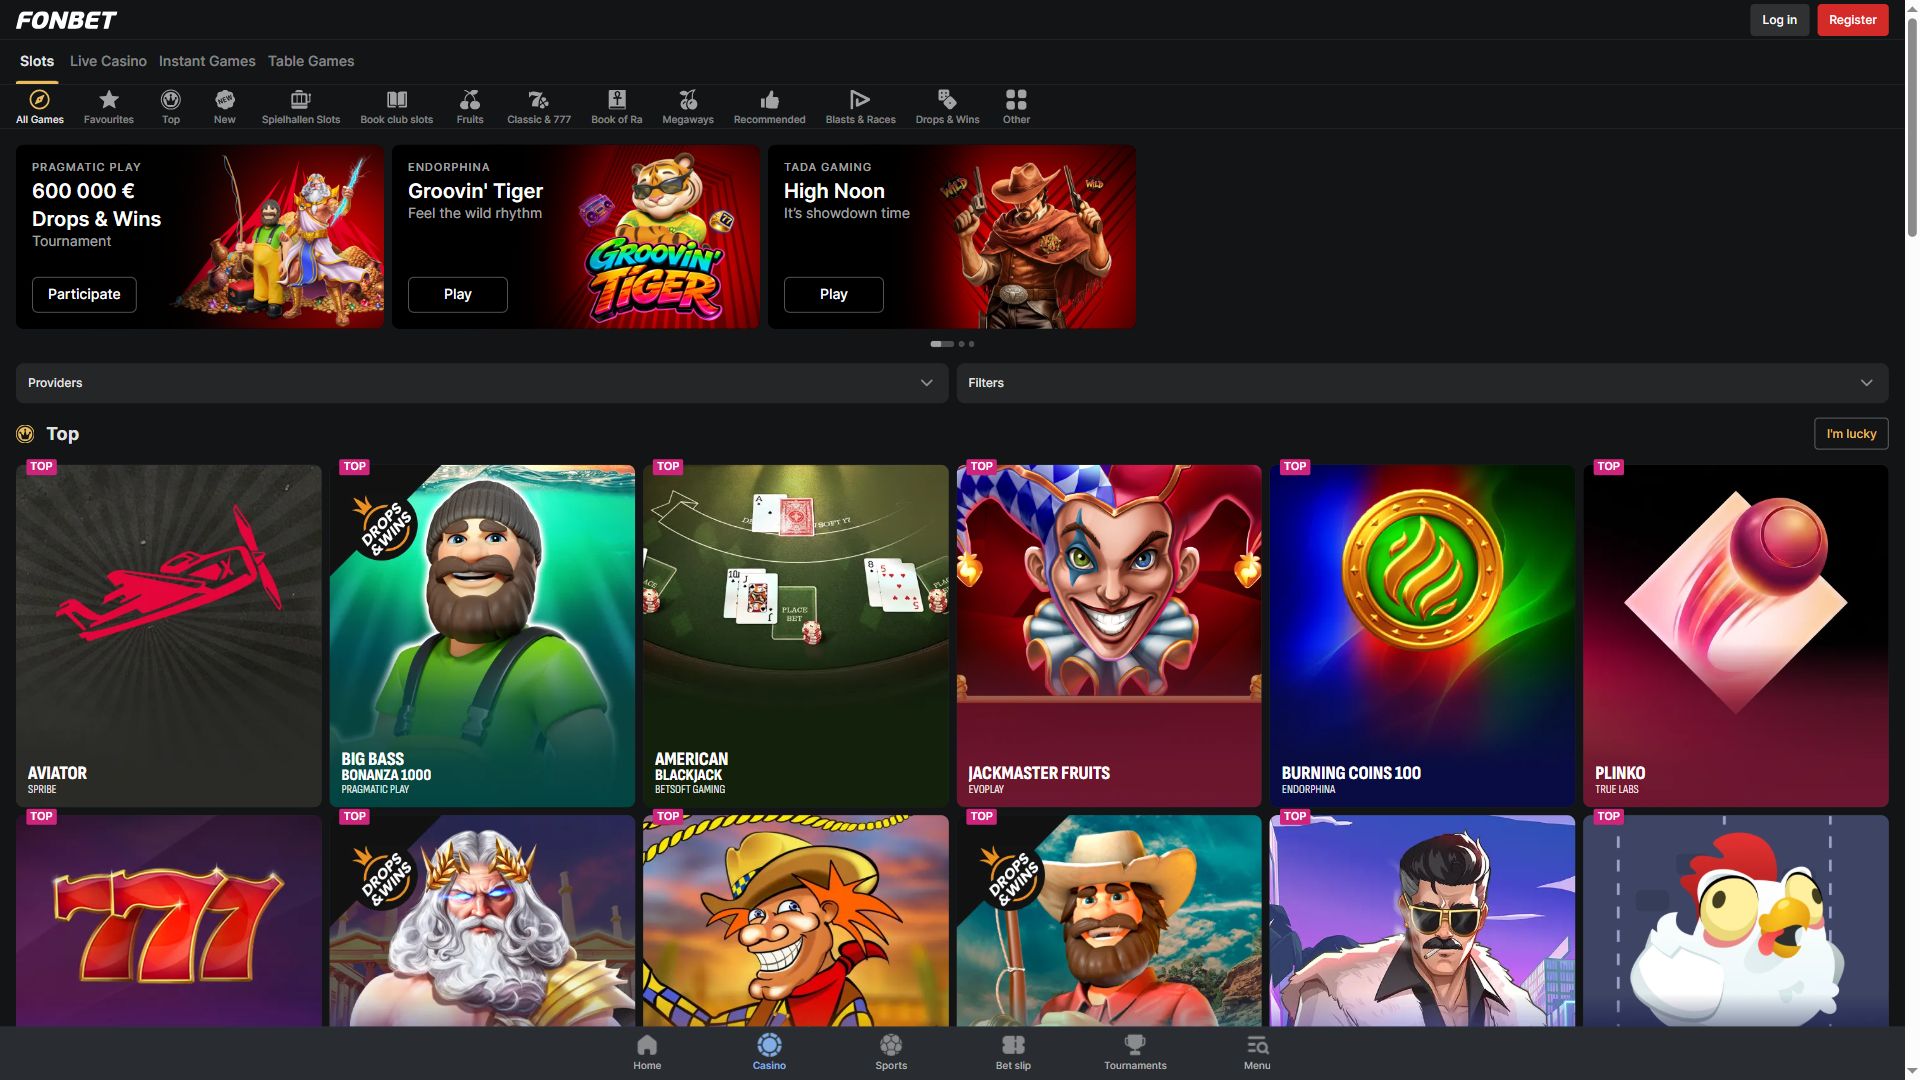The height and width of the screenshot is (1080, 1920).
Task: Switch to the Slots tab
Action: point(37,61)
